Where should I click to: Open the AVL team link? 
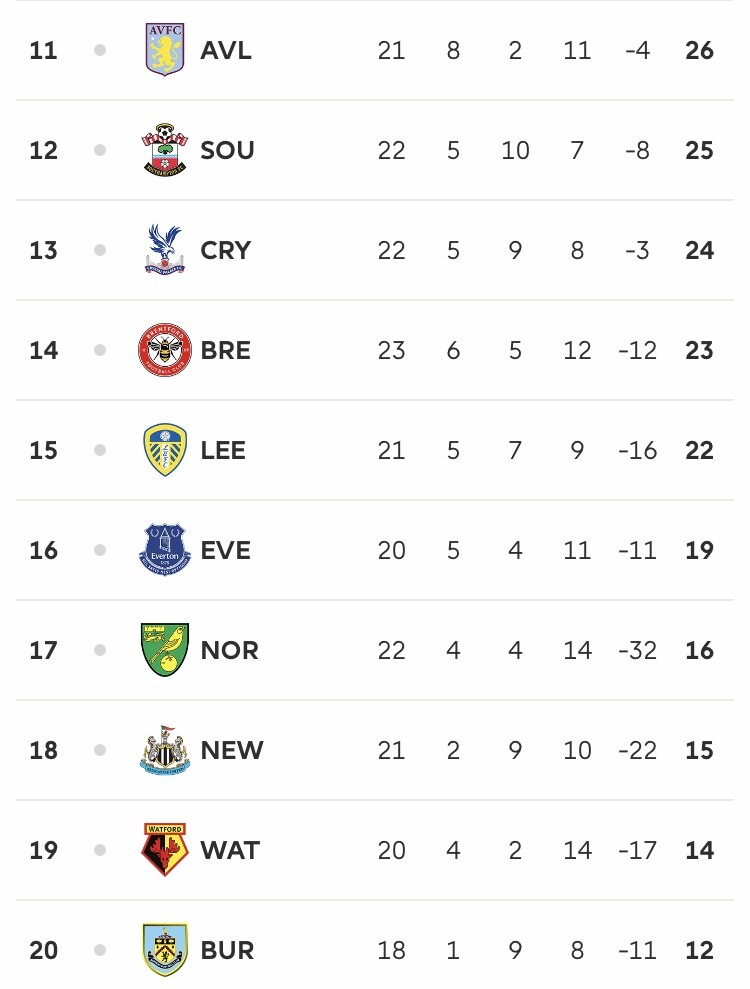[x=226, y=50]
